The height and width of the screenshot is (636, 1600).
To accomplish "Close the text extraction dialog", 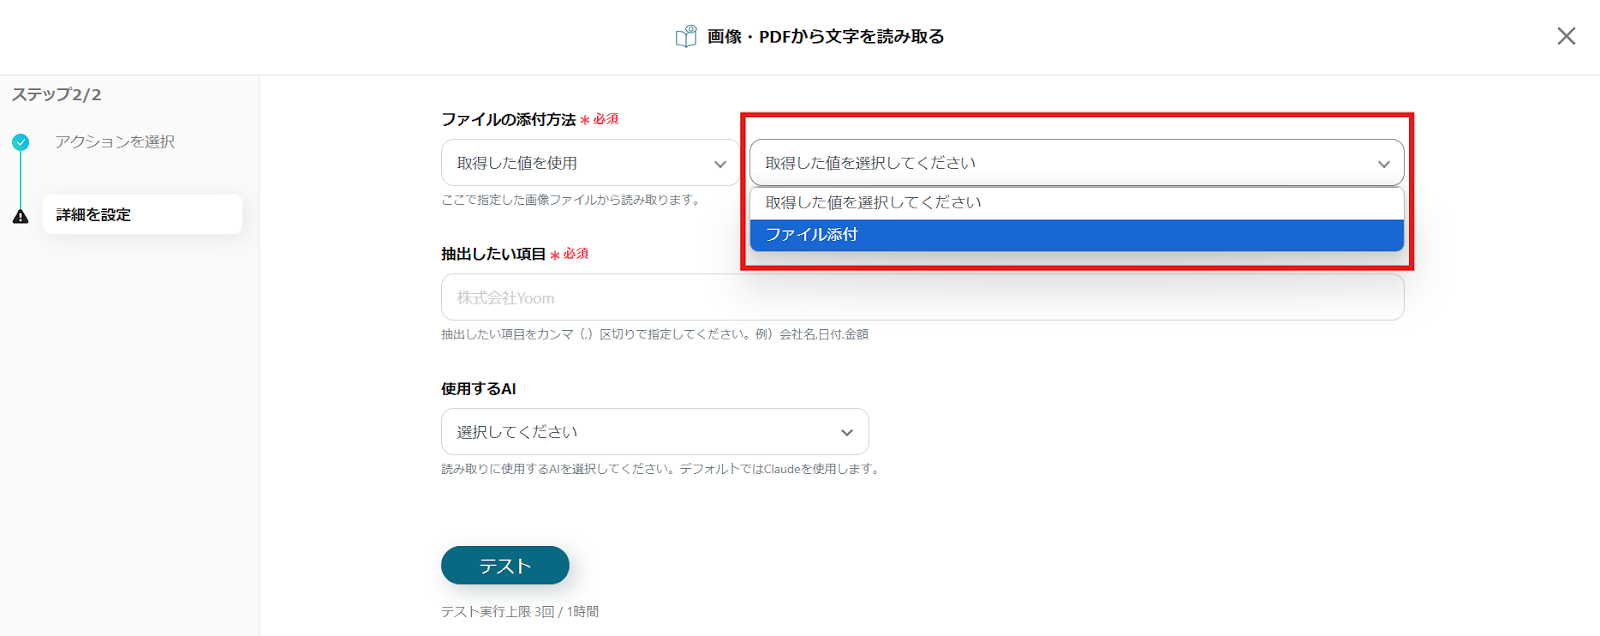I will 1566,36.
